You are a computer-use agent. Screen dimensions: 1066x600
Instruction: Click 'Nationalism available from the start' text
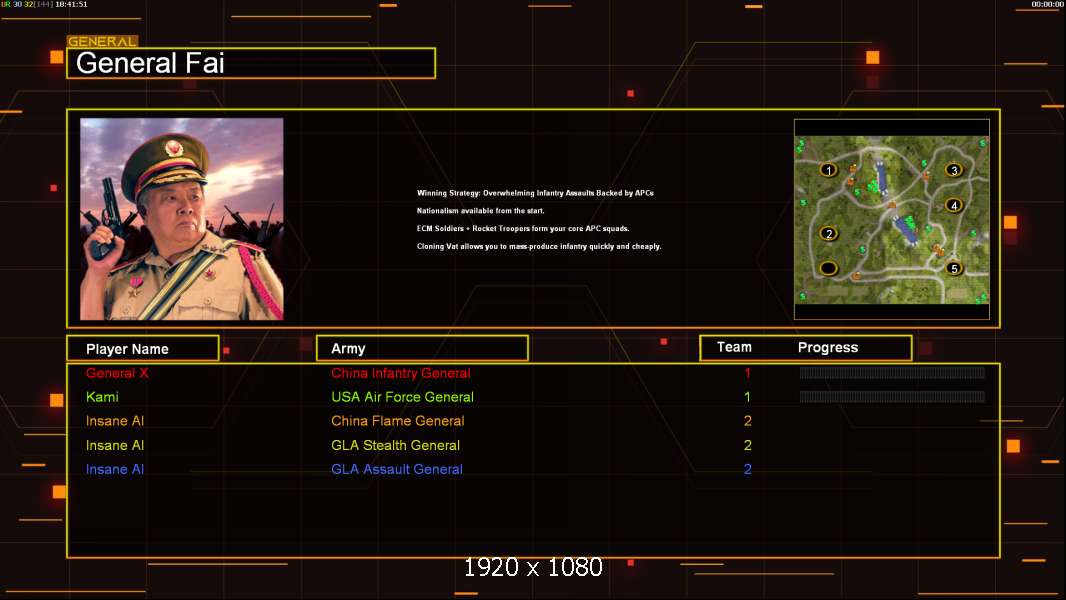[x=481, y=211]
